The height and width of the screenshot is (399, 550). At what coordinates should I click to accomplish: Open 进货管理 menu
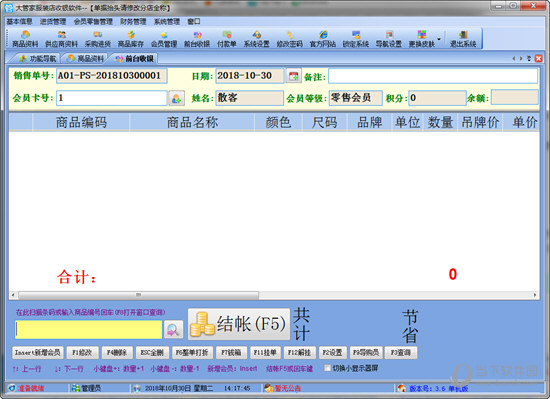point(53,21)
